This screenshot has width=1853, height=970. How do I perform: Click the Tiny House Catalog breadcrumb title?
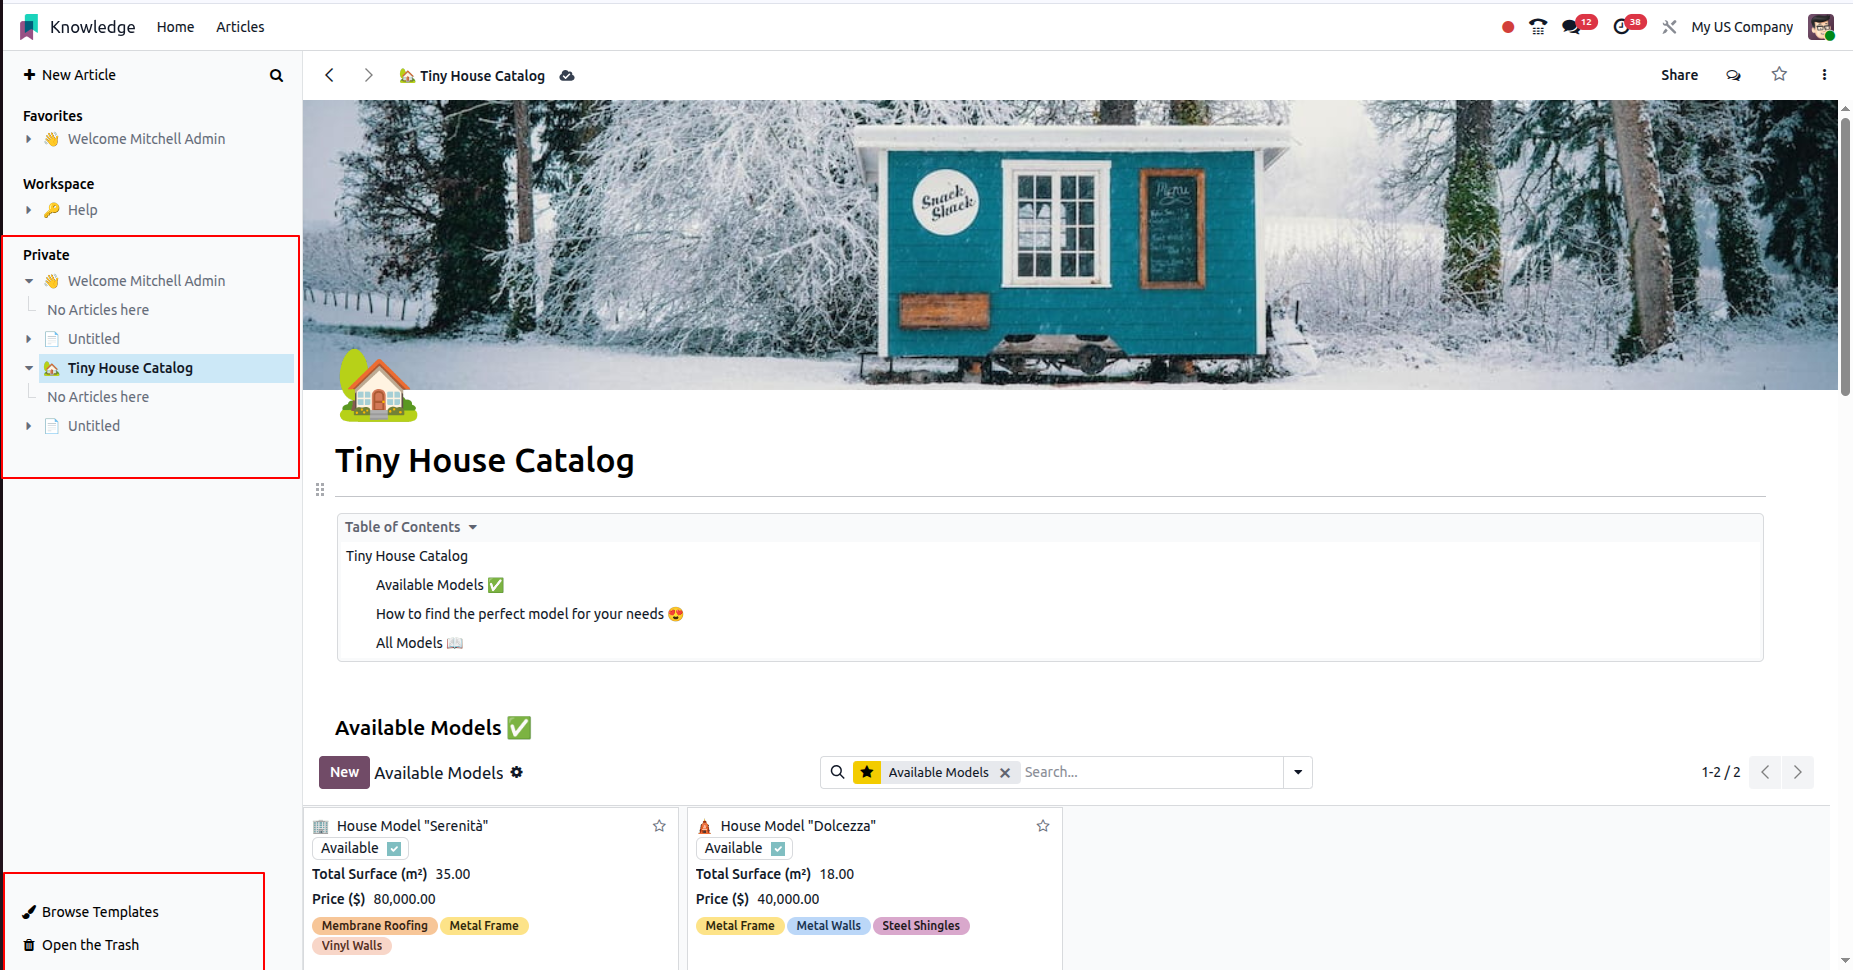pos(482,76)
